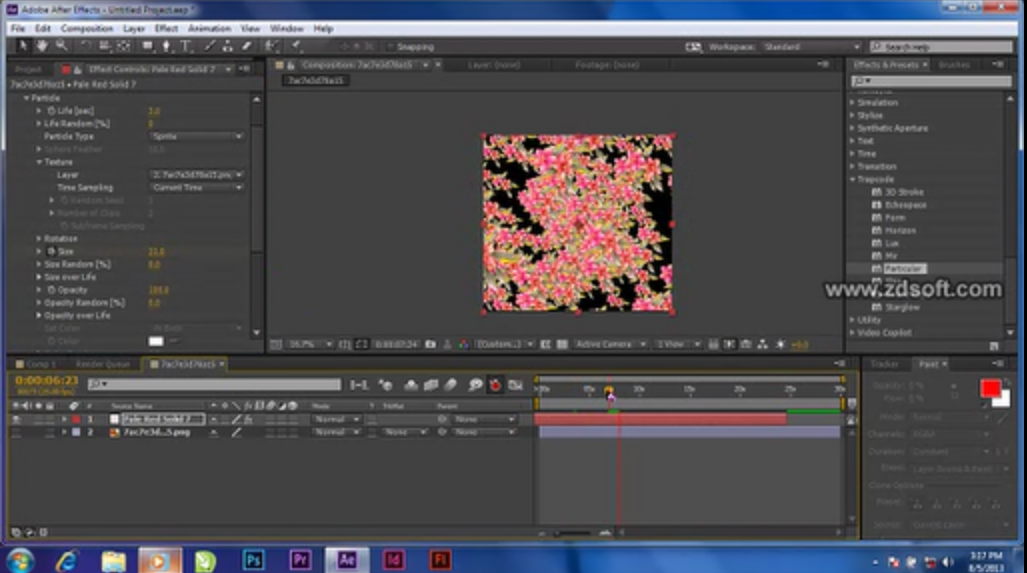
Task: Click the Windows Start button
Action: [x=20, y=561]
